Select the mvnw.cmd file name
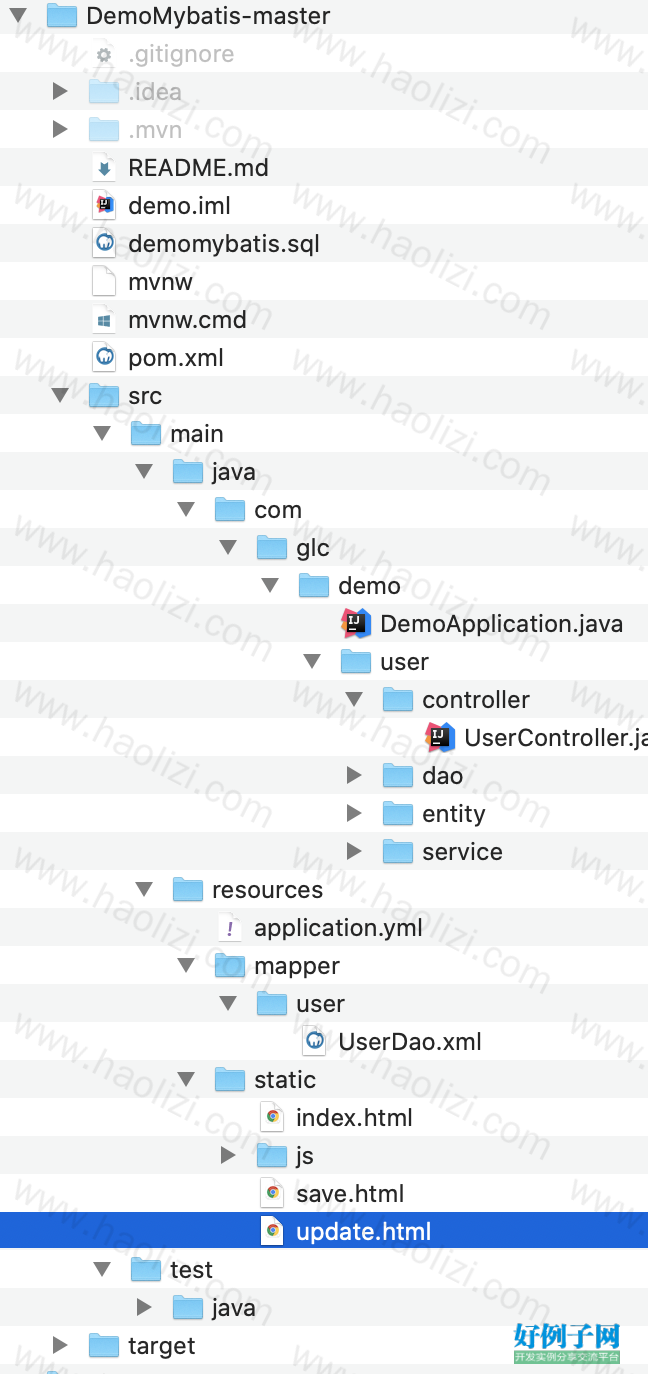The width and height of the screenshot is (648, 1374). [x=187, y=320]
